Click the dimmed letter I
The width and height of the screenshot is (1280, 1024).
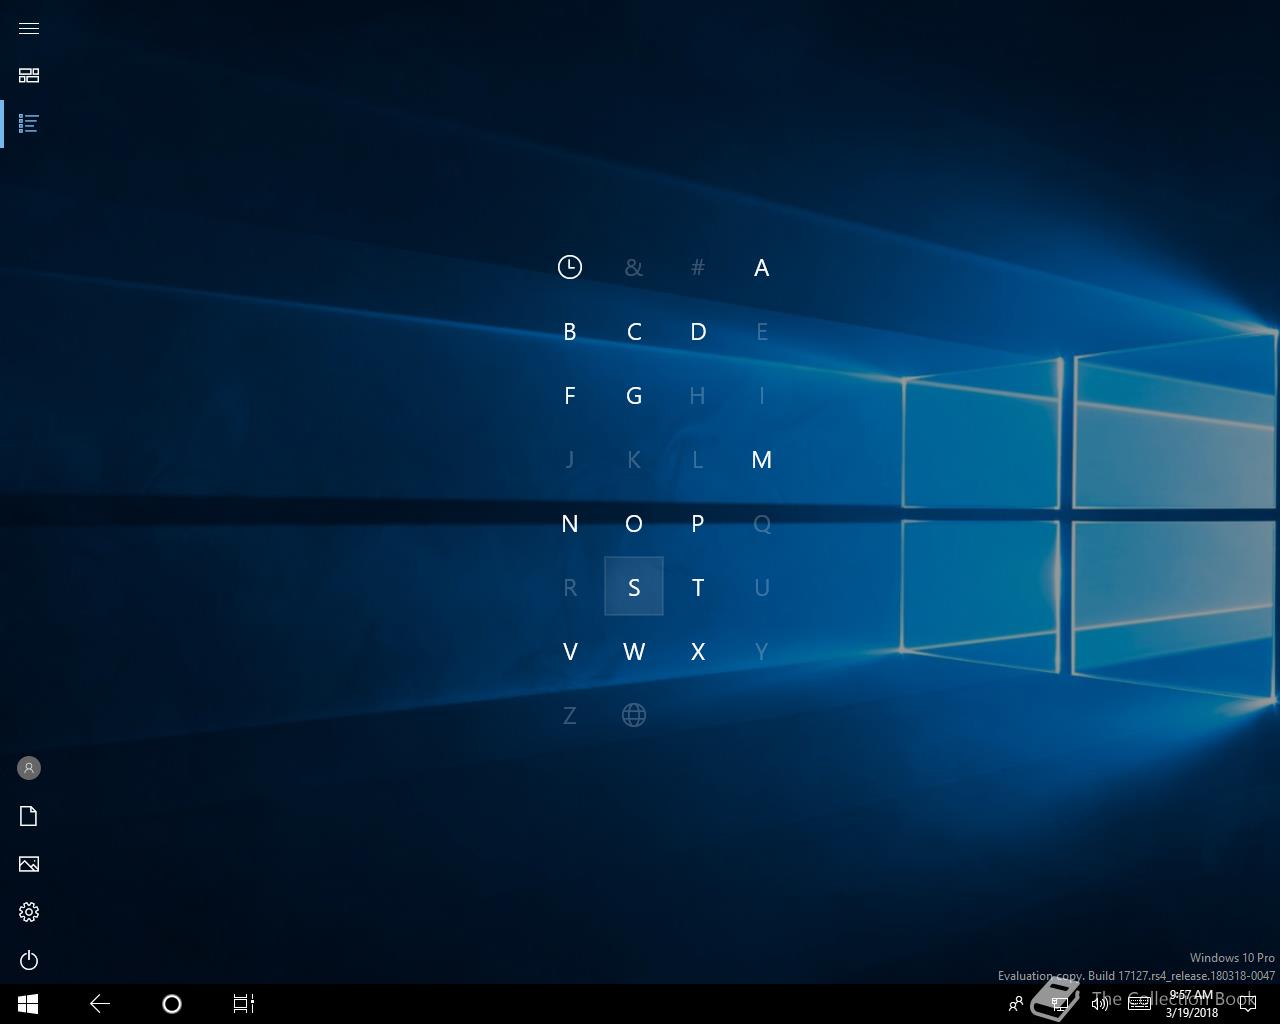(762, 395)
